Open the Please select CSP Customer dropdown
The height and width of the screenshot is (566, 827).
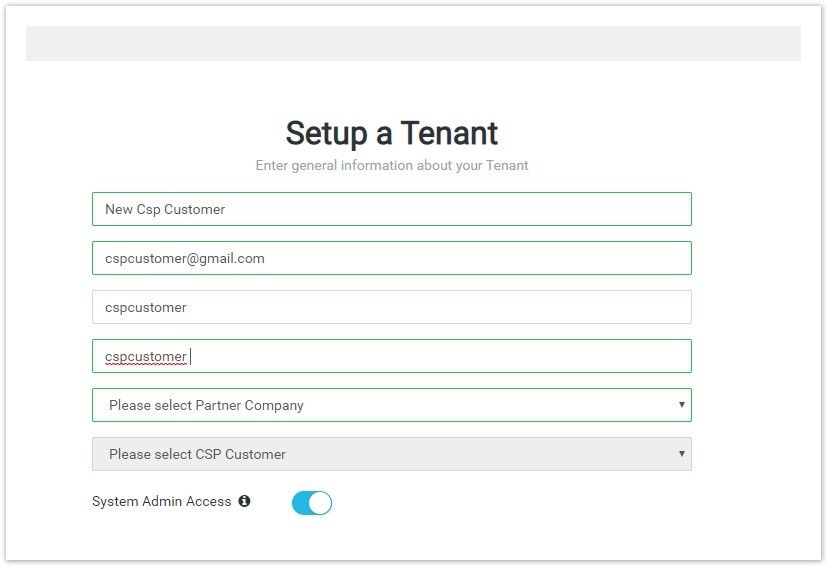point(391,454)
